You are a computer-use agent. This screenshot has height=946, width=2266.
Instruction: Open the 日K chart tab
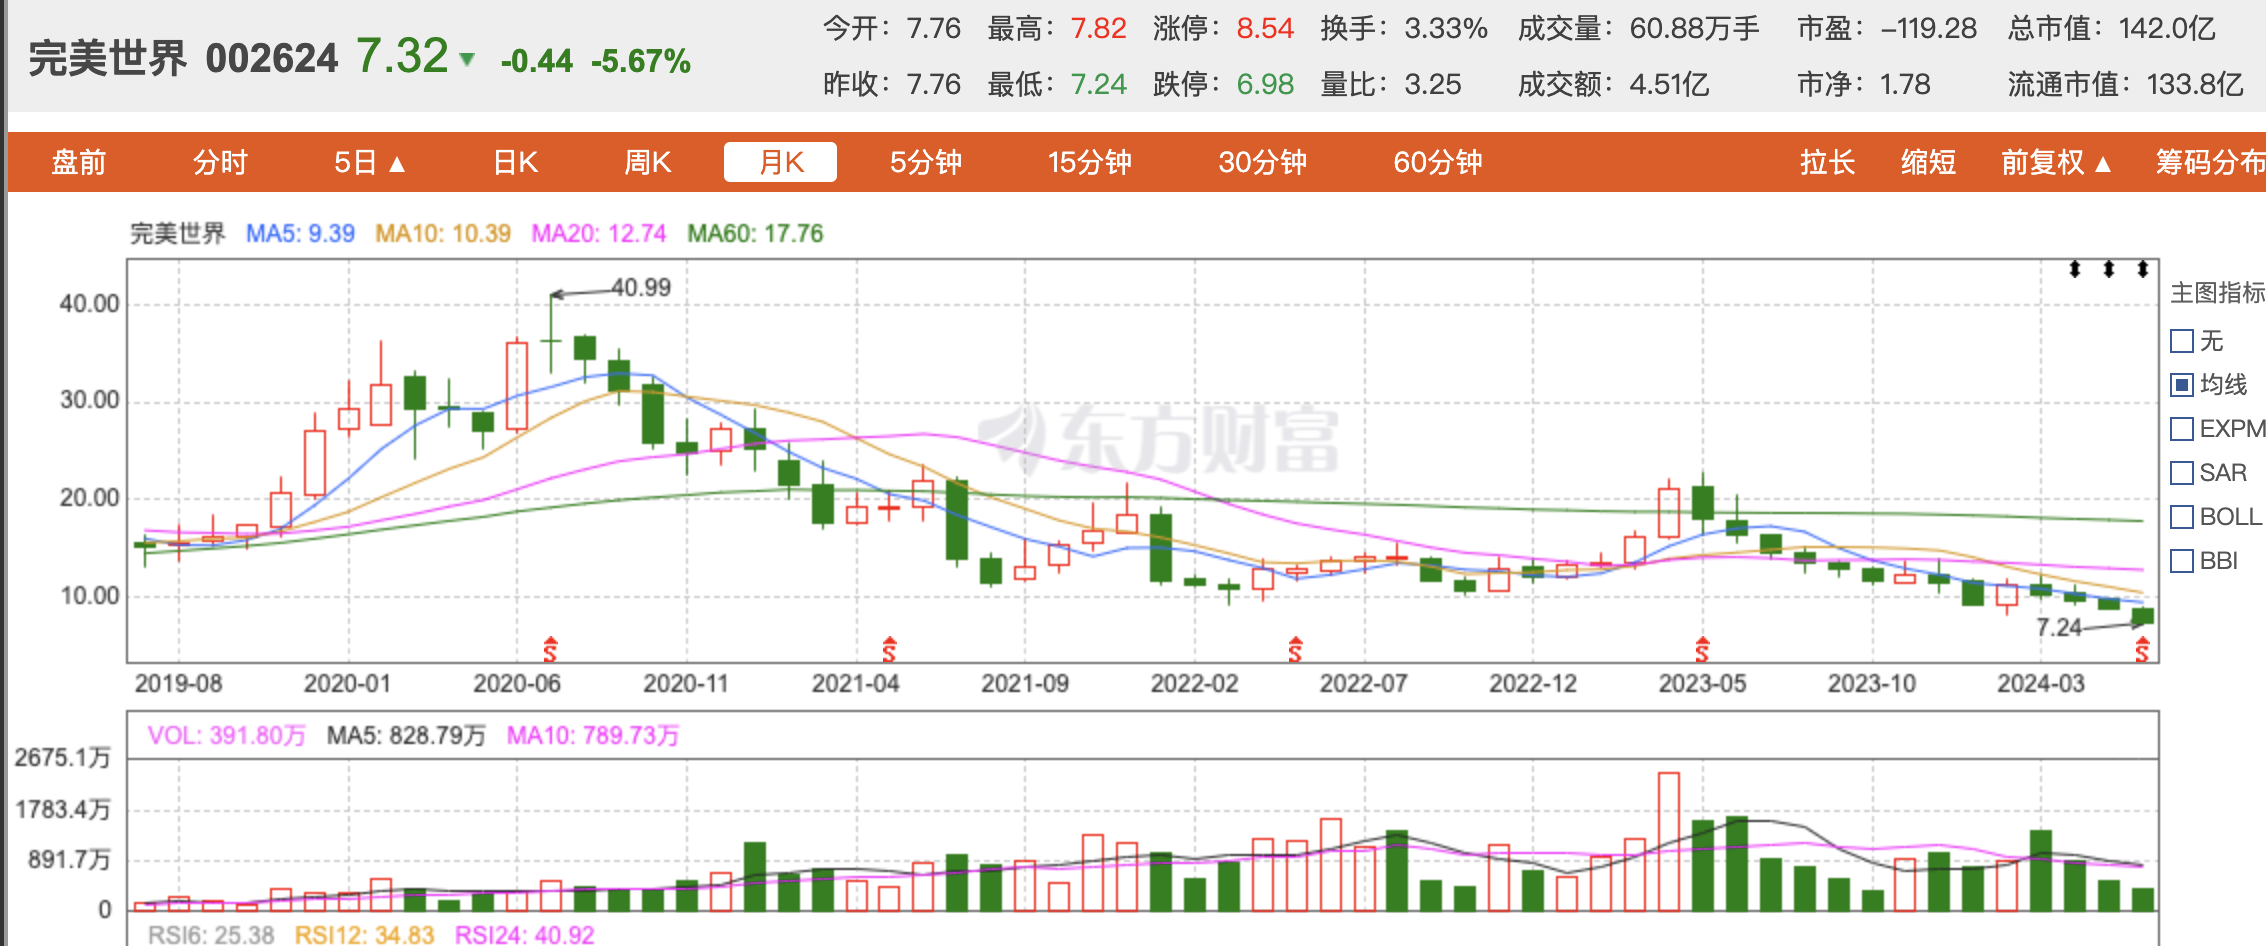[x=516, y=162]
